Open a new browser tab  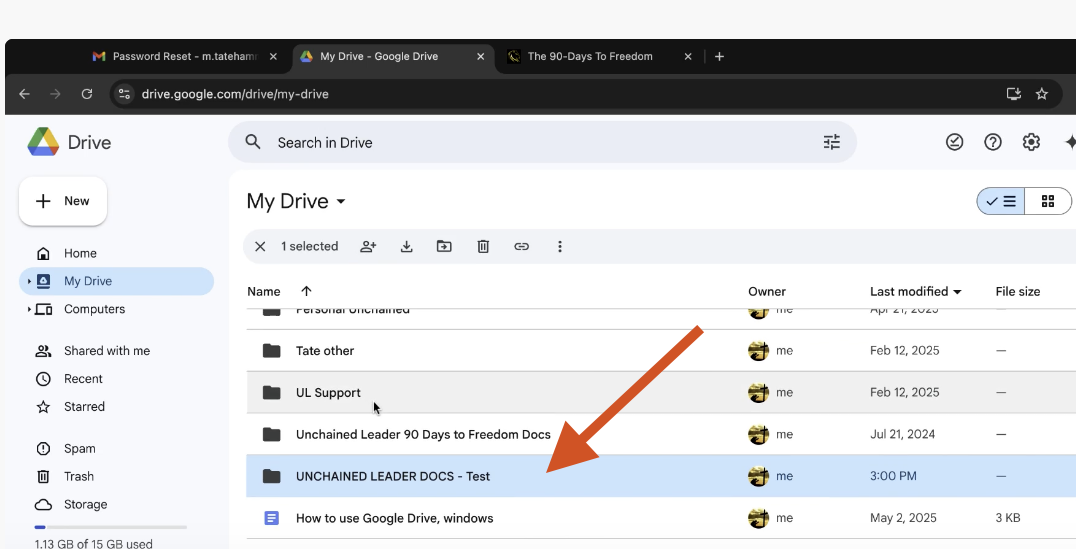(719, 56)
